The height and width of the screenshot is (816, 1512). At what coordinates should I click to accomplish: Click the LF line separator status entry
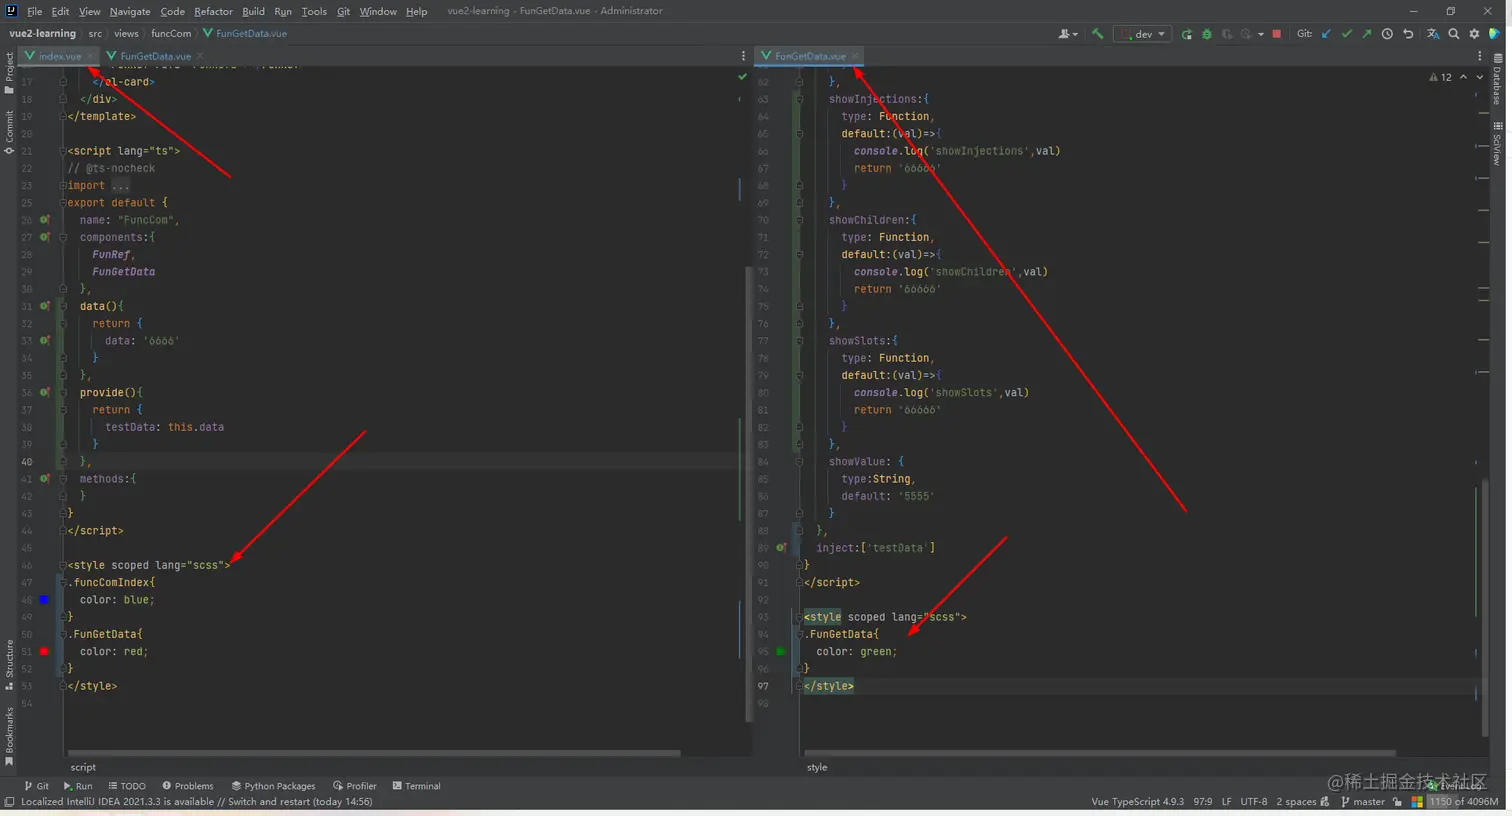pos(1226,802)
